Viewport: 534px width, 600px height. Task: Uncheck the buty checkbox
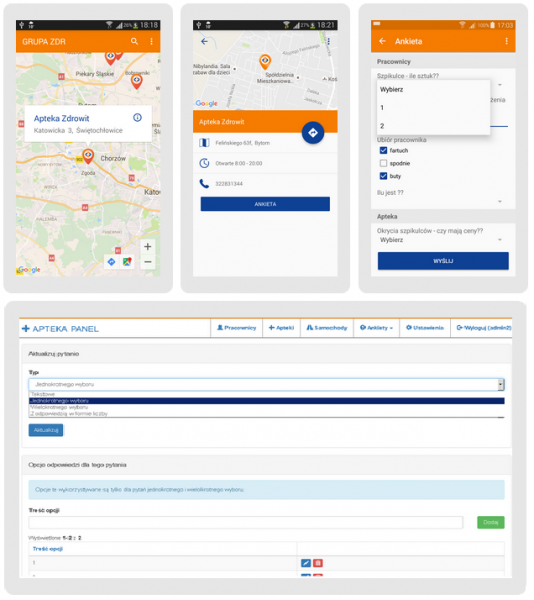[x=383, y=176]
